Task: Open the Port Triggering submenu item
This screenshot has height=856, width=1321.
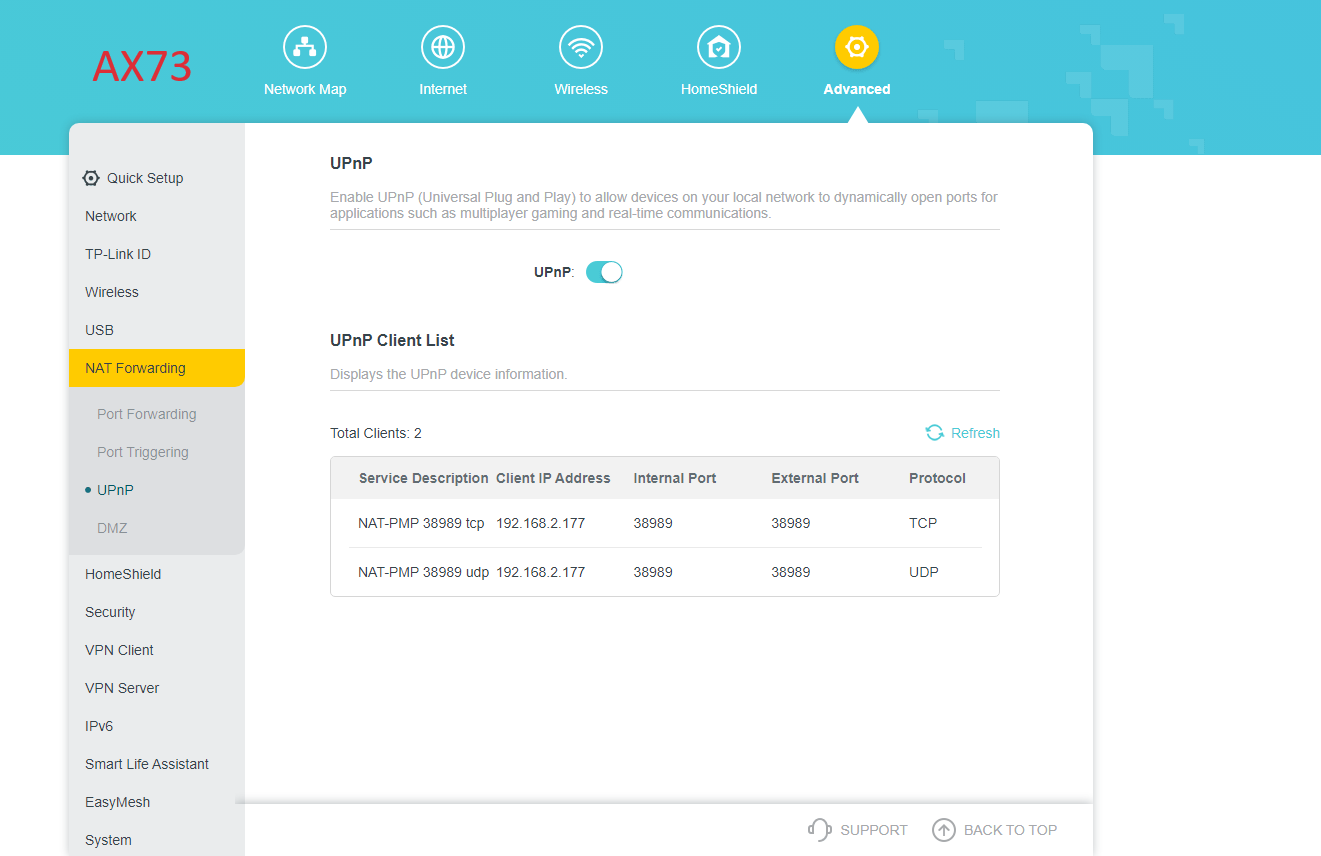Action: point(143,452)
